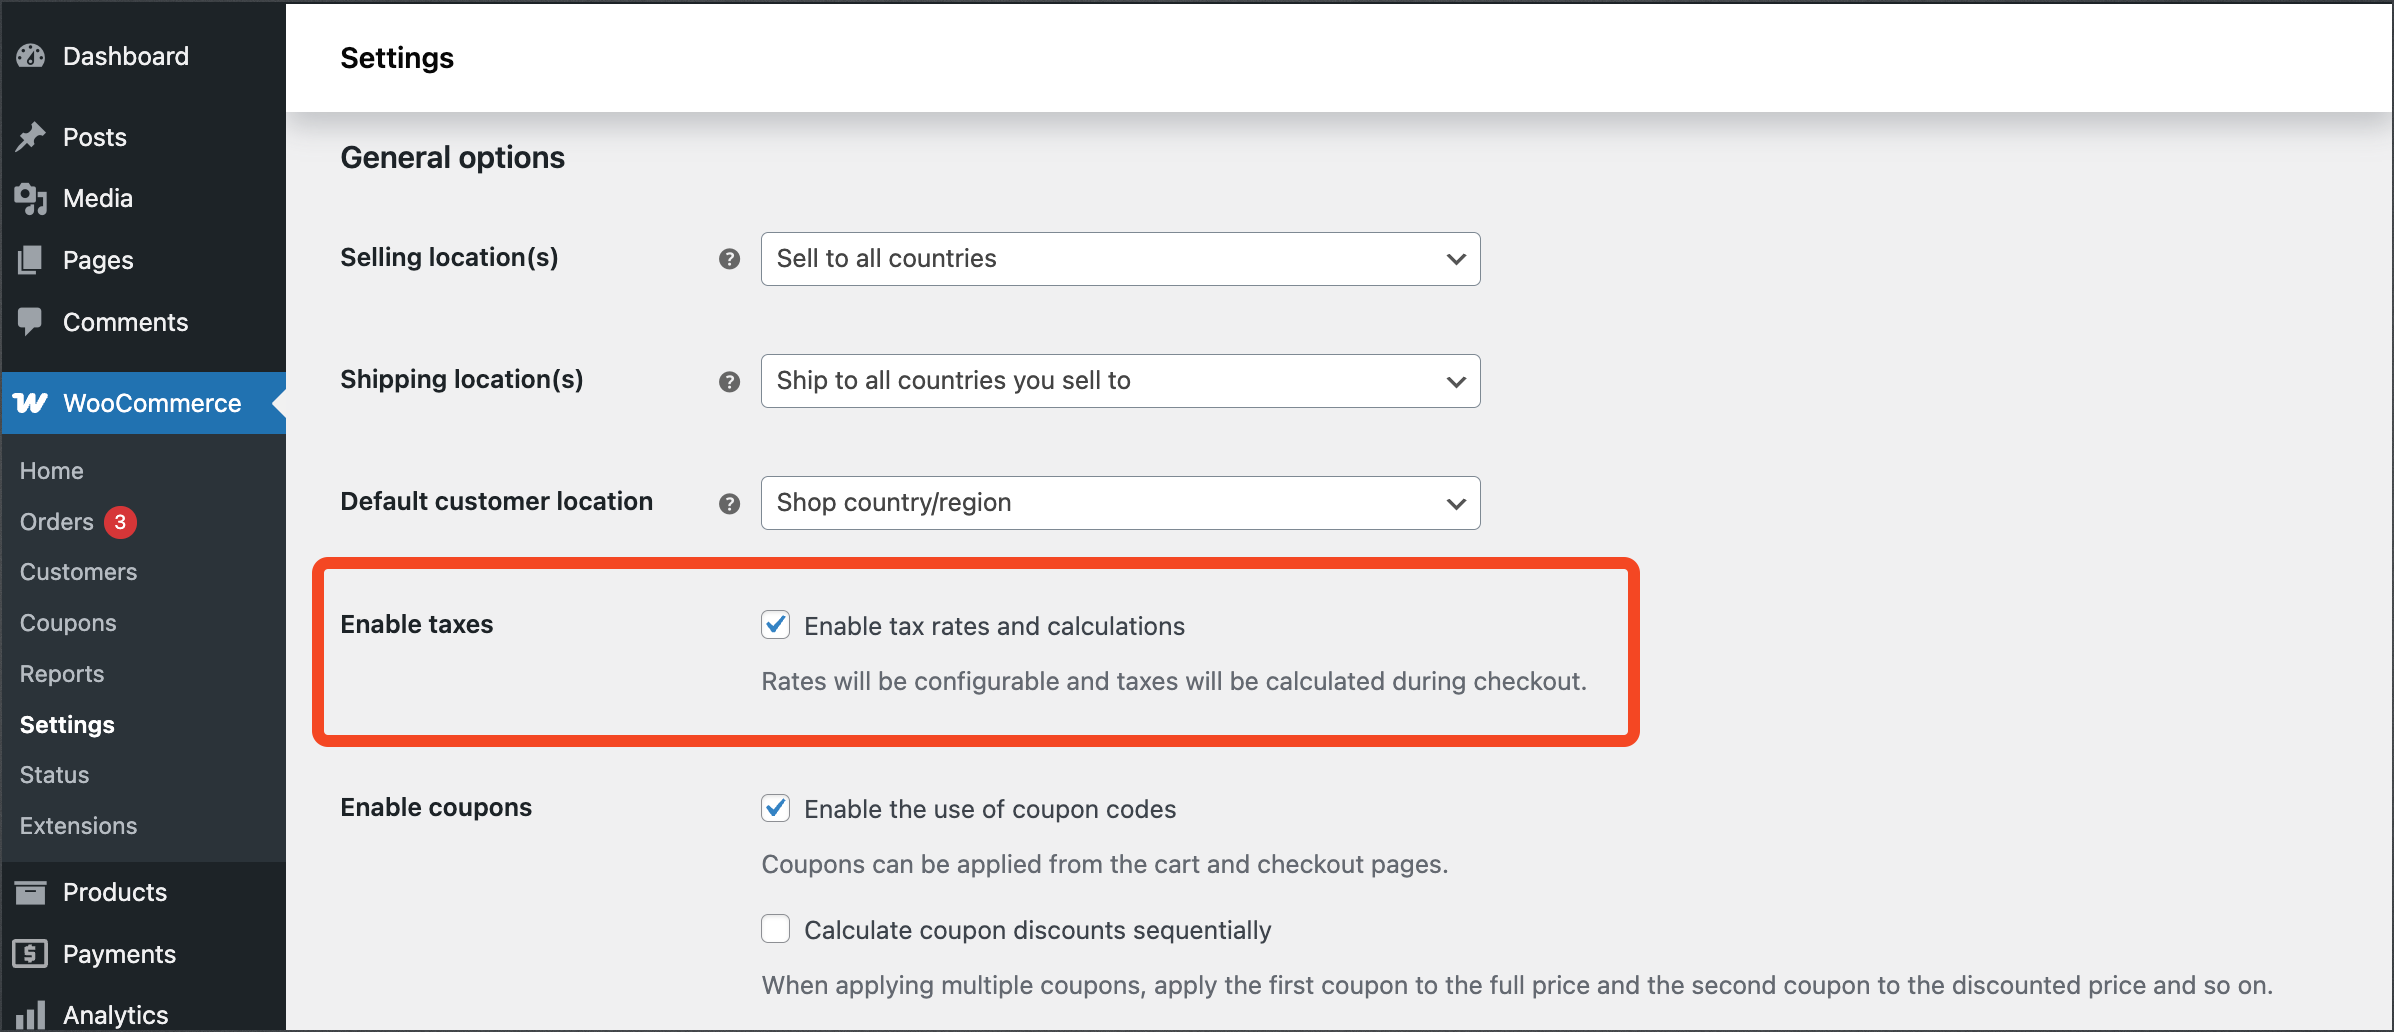Screen dimensions: 2394x1032
Task: Expand the Default customer location dropdown
Action: tap(1120, 503)
